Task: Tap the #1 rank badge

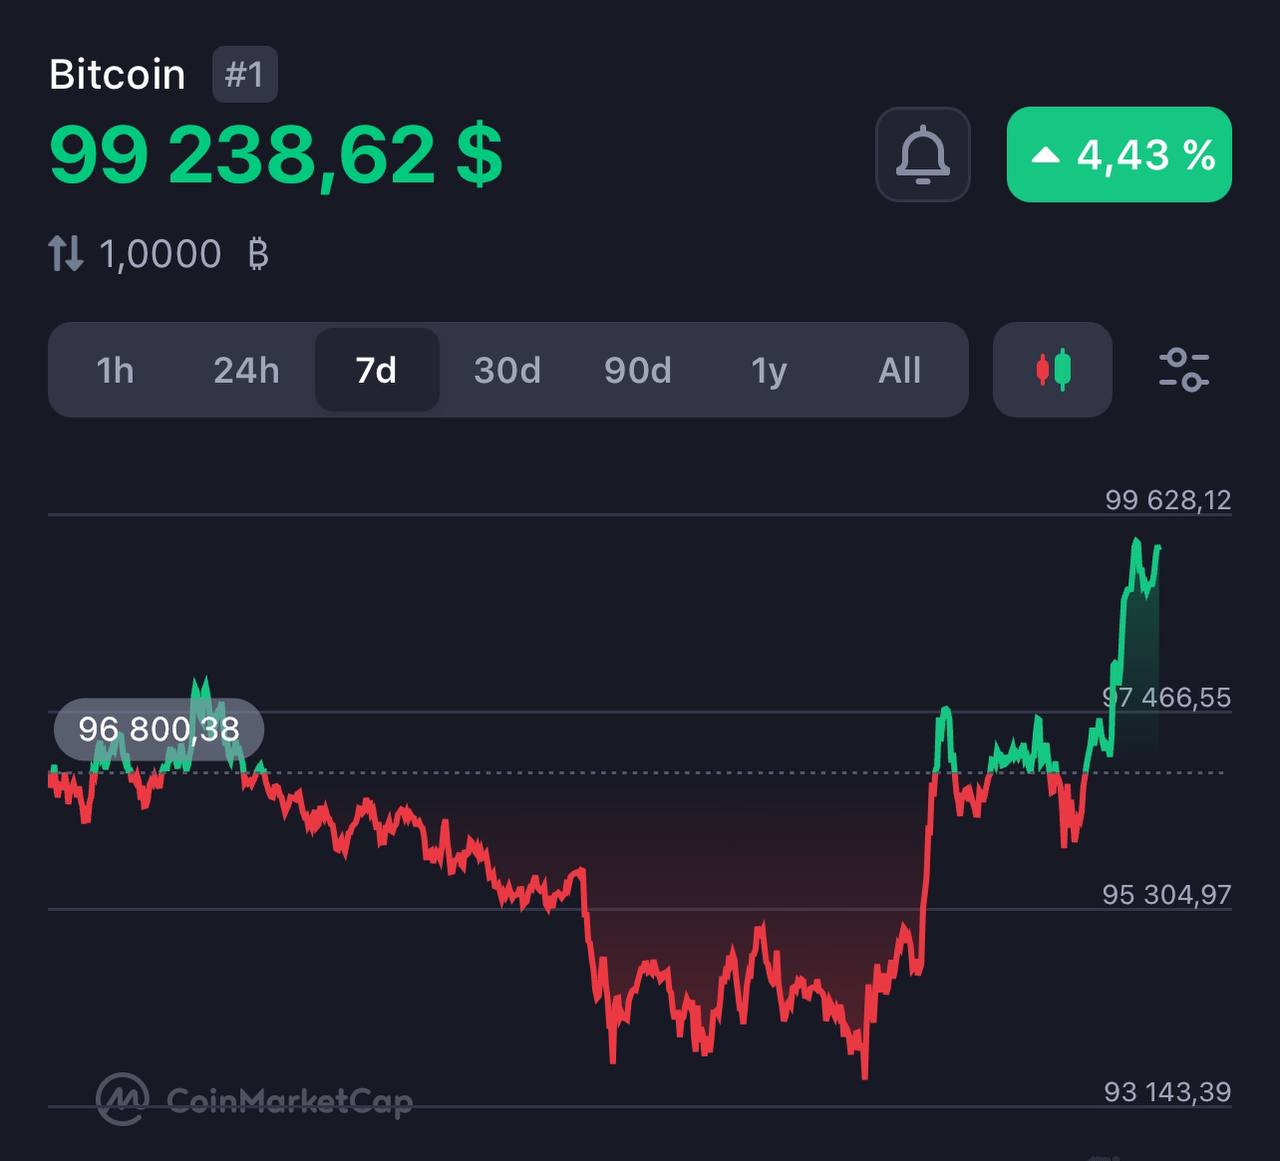Action: point(244,75)
